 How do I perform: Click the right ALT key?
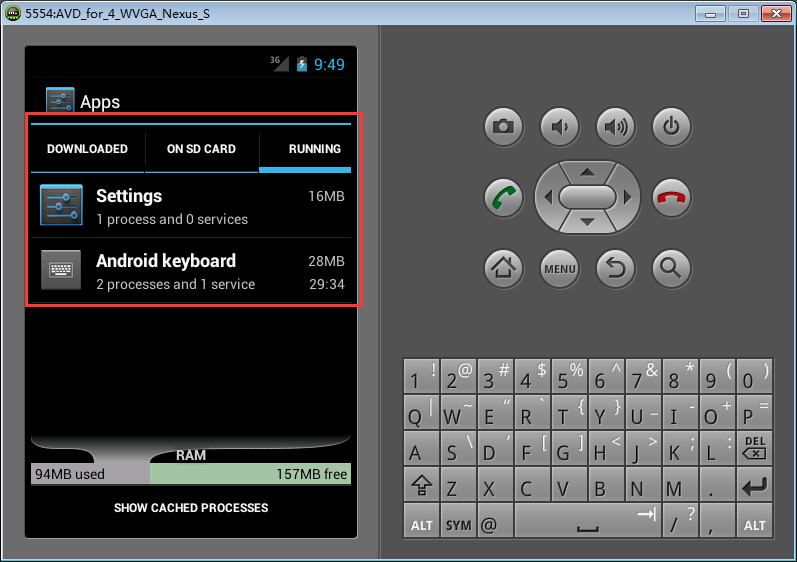tap(754, 520)
